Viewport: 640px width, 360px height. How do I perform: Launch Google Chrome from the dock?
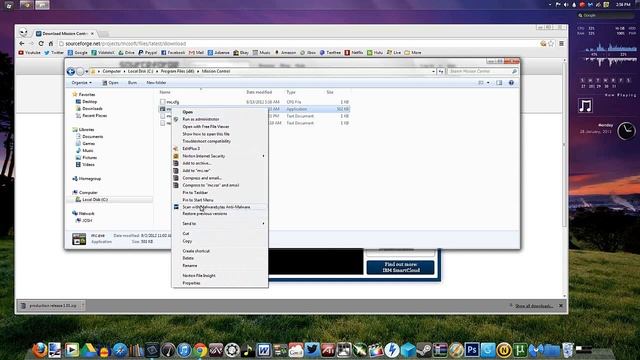click(200, 350)
